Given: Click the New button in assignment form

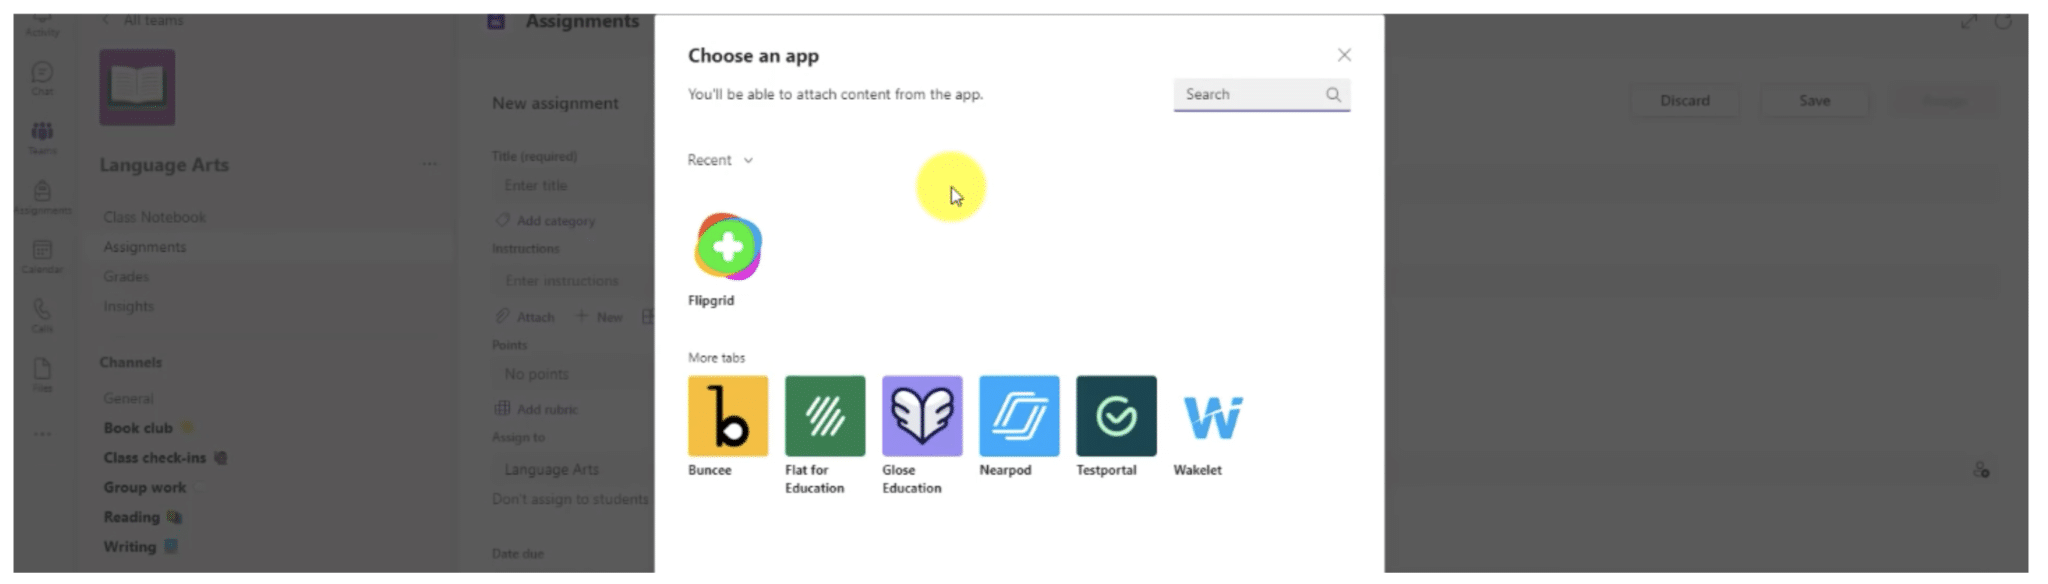Looking at the screenshot, I should [x=599, y=317].
